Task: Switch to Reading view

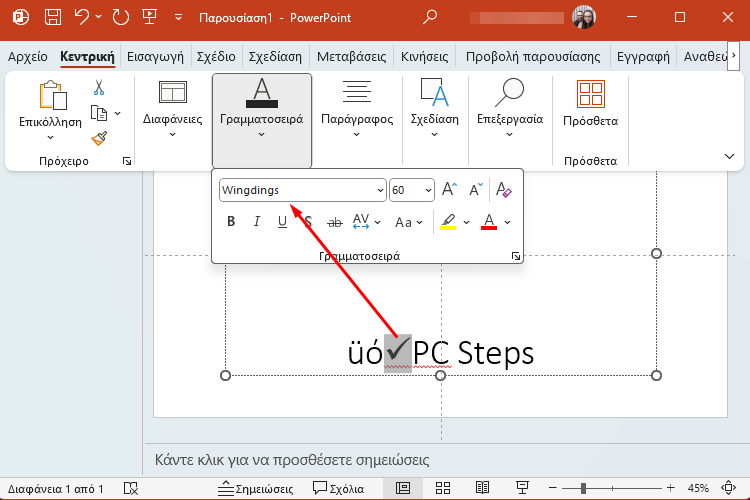Action: [x=483, y=488]
